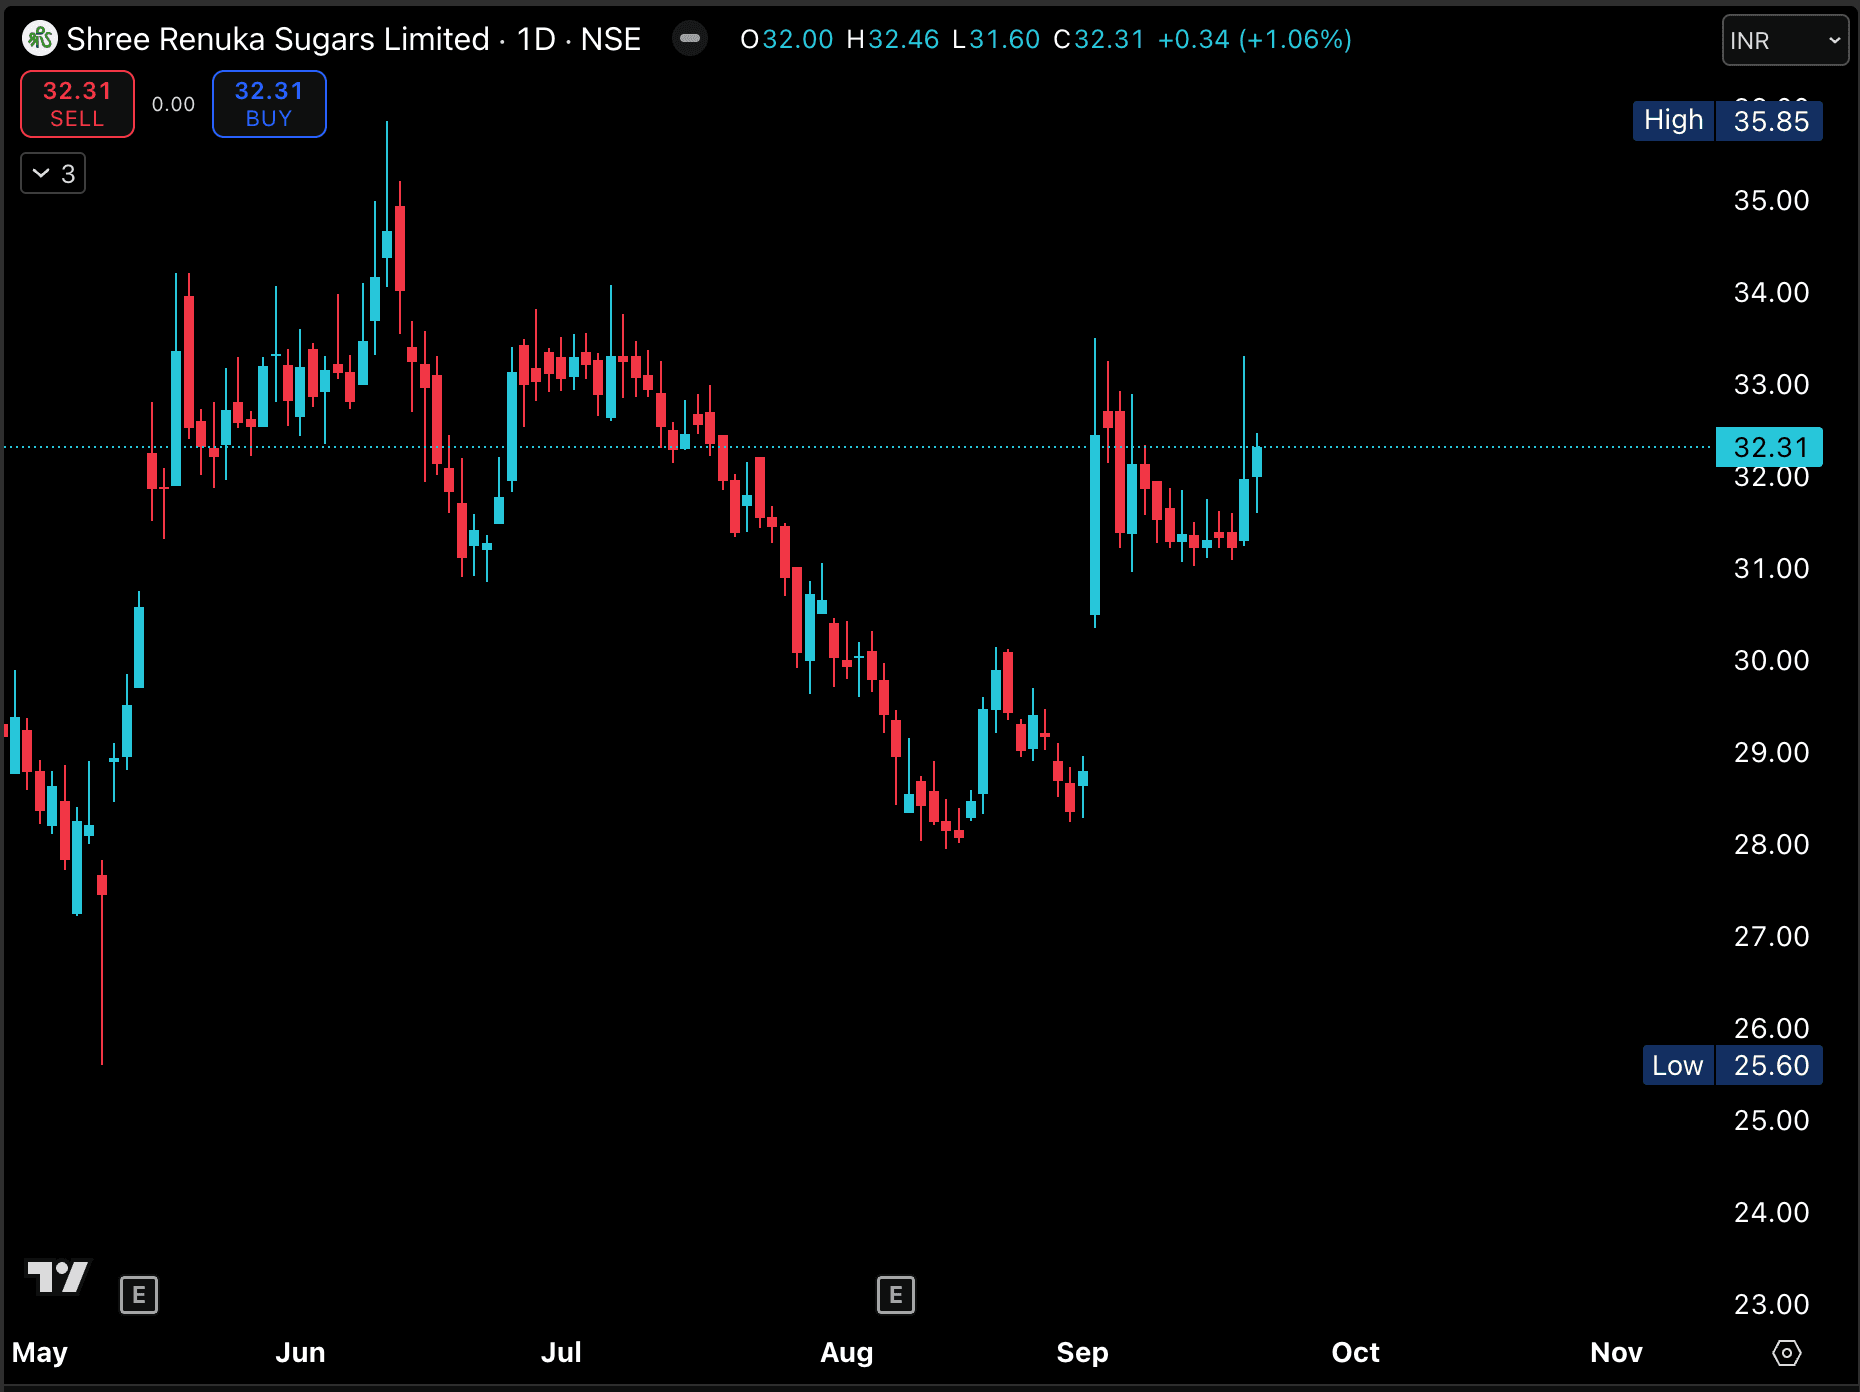Image resolution: width=1860 pixels, height=1392 pixels.
Task: Click the 25.00 price axis label
Action: [1771, 1120]
